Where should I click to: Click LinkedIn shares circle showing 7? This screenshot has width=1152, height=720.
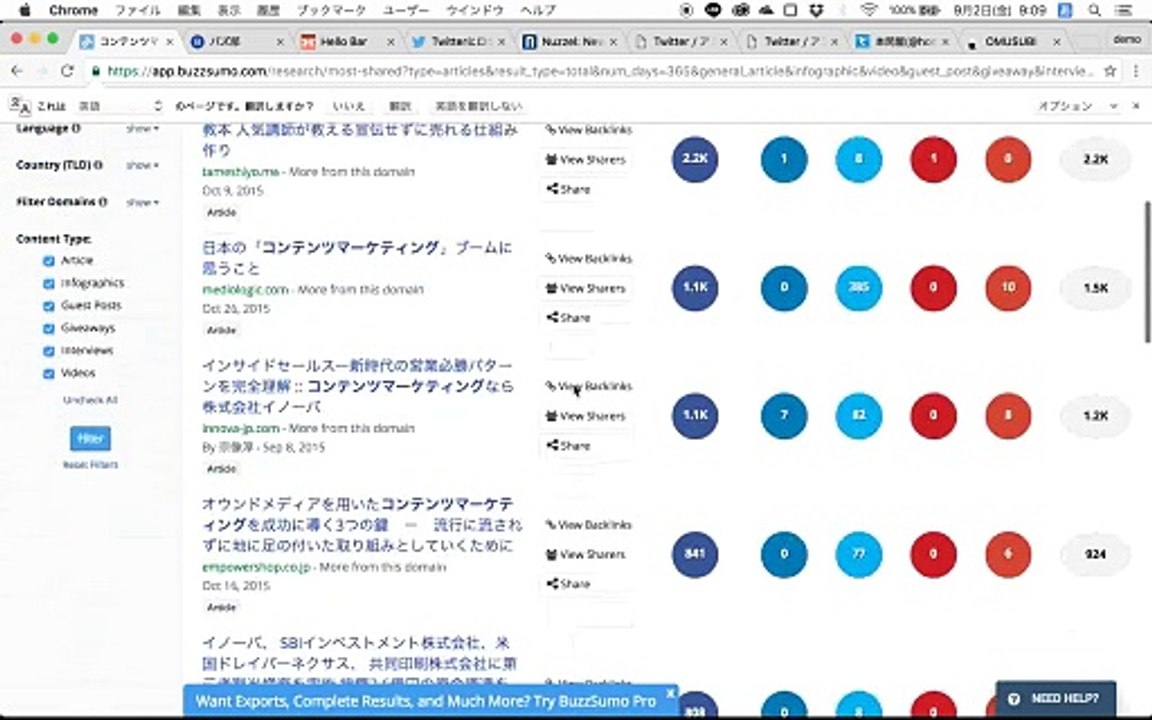784,415
